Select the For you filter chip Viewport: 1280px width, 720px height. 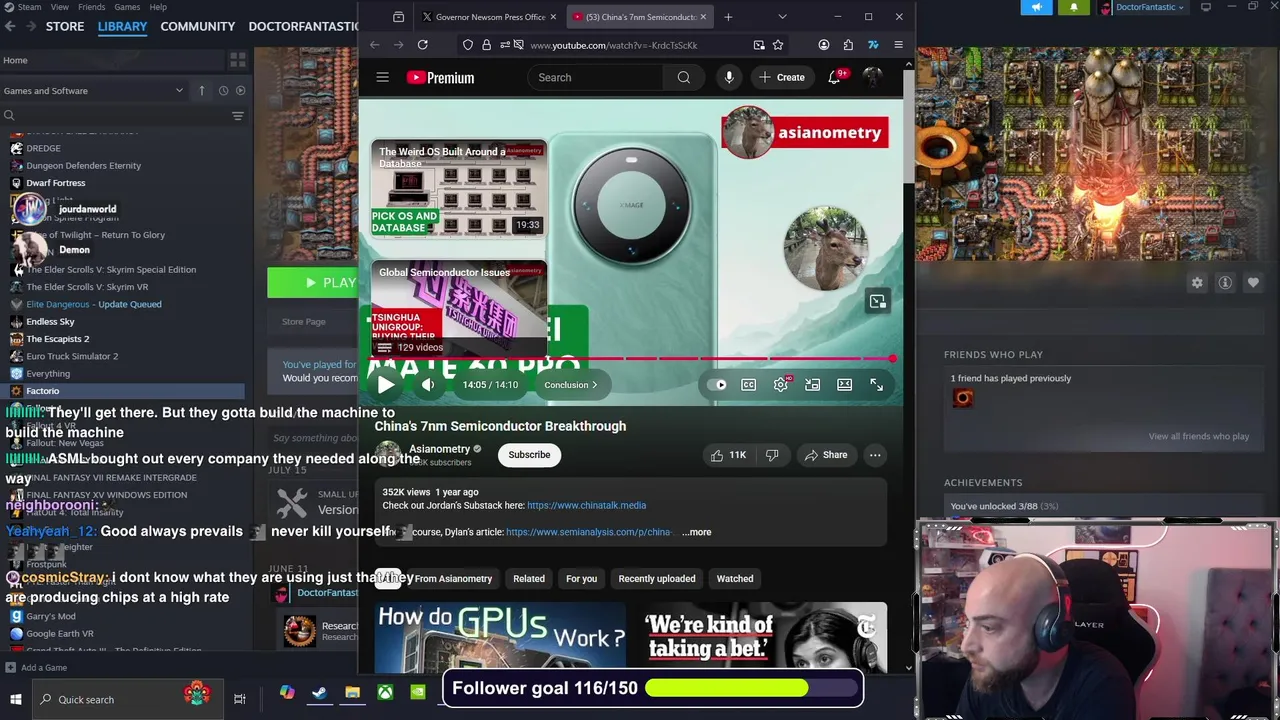(x=581, y=579)
